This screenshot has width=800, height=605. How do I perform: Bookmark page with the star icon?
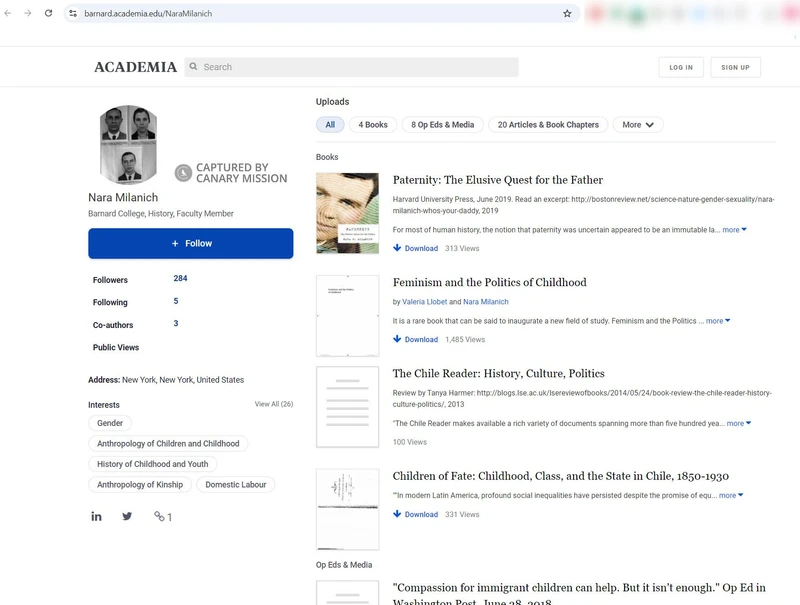(567, 14)
